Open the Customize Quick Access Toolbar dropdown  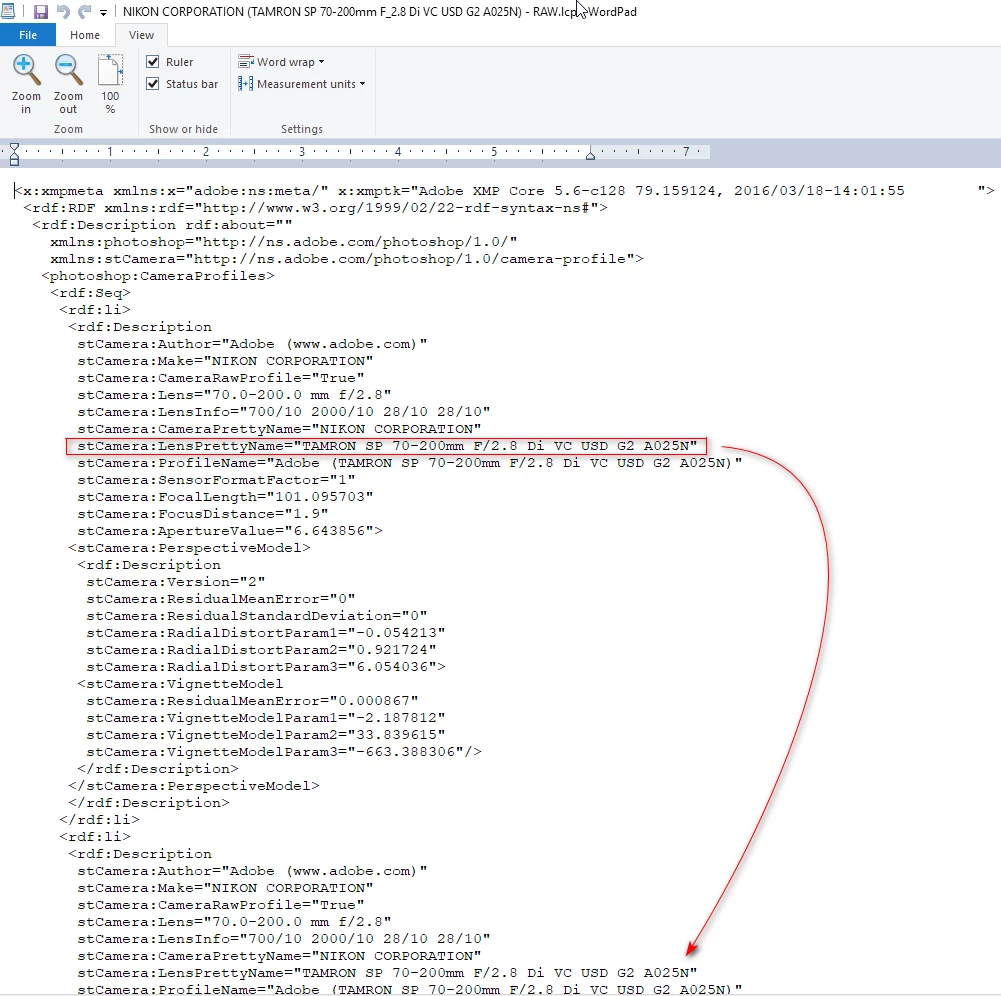coord(103,12)
